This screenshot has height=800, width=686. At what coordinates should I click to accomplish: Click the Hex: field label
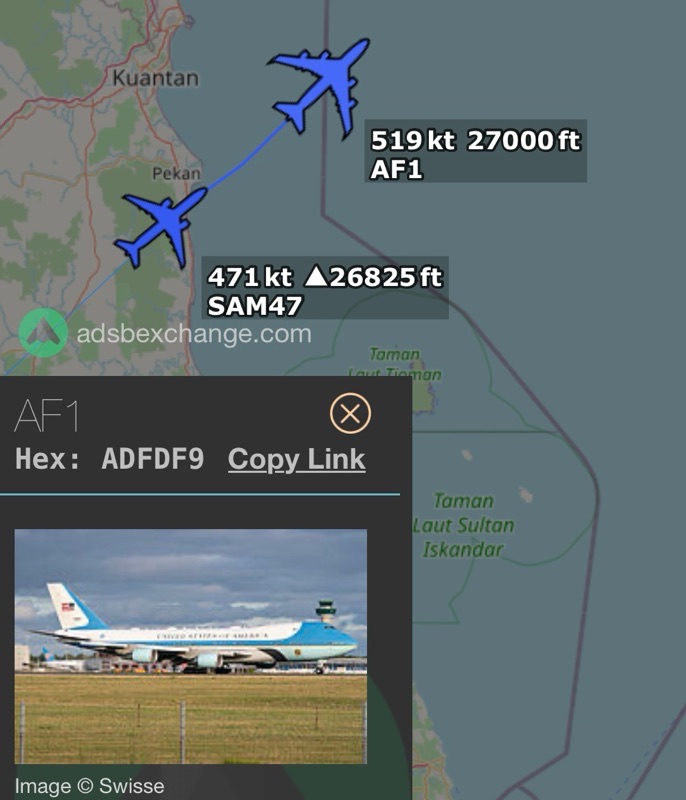(46, 459)
